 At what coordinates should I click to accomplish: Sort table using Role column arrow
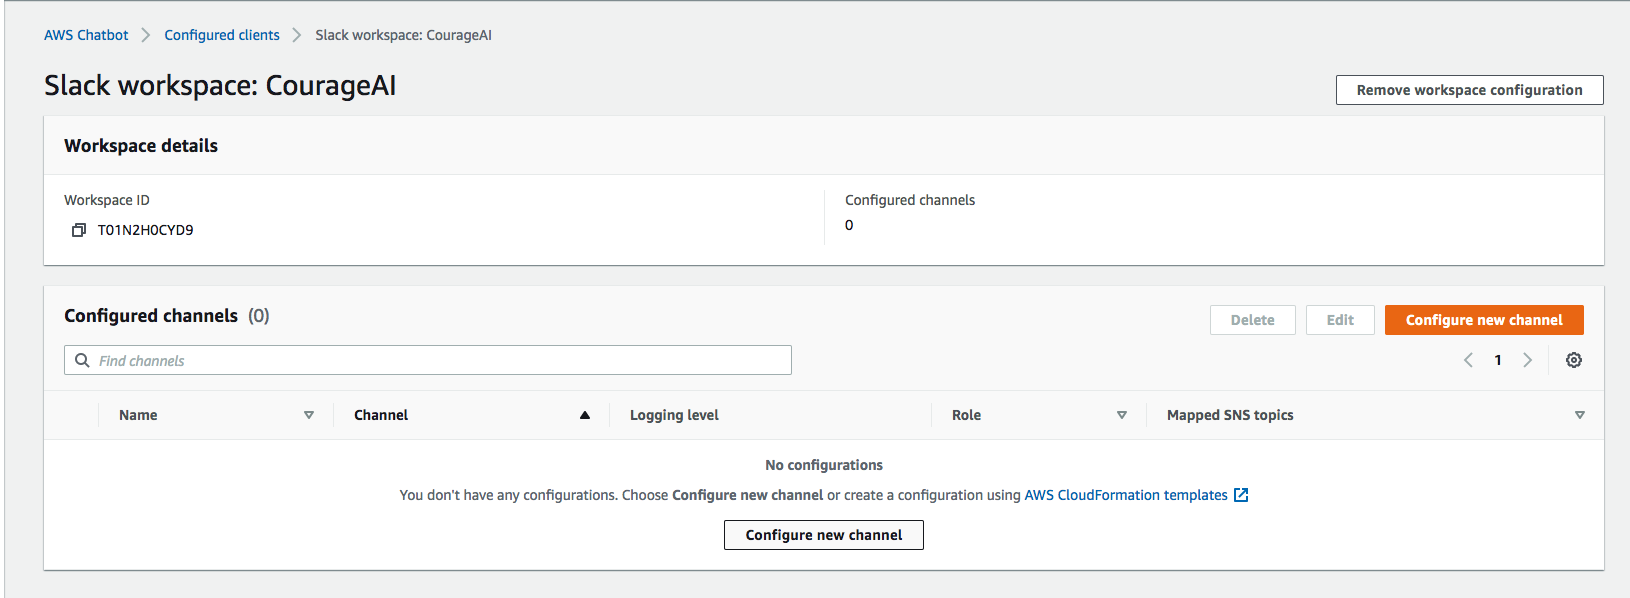tap(1122, 415)
